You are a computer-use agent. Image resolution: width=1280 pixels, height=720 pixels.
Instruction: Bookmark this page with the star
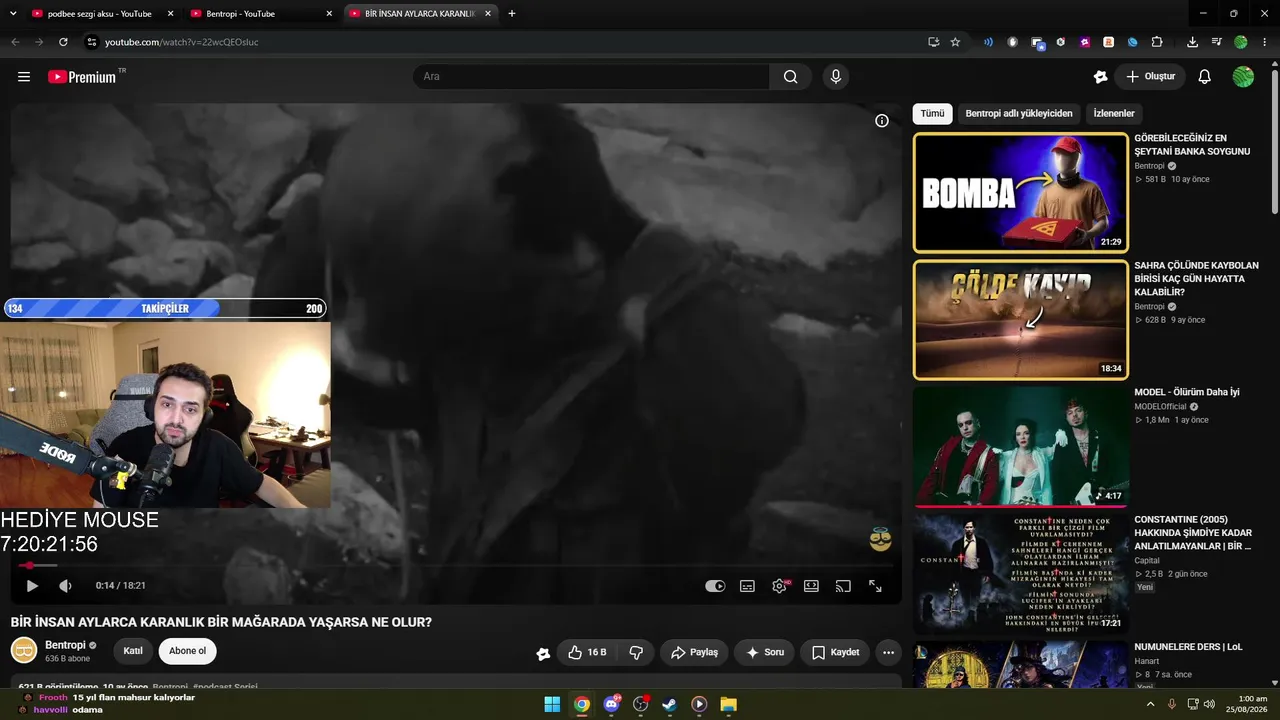pyautogui.click(x=955, y=42)
